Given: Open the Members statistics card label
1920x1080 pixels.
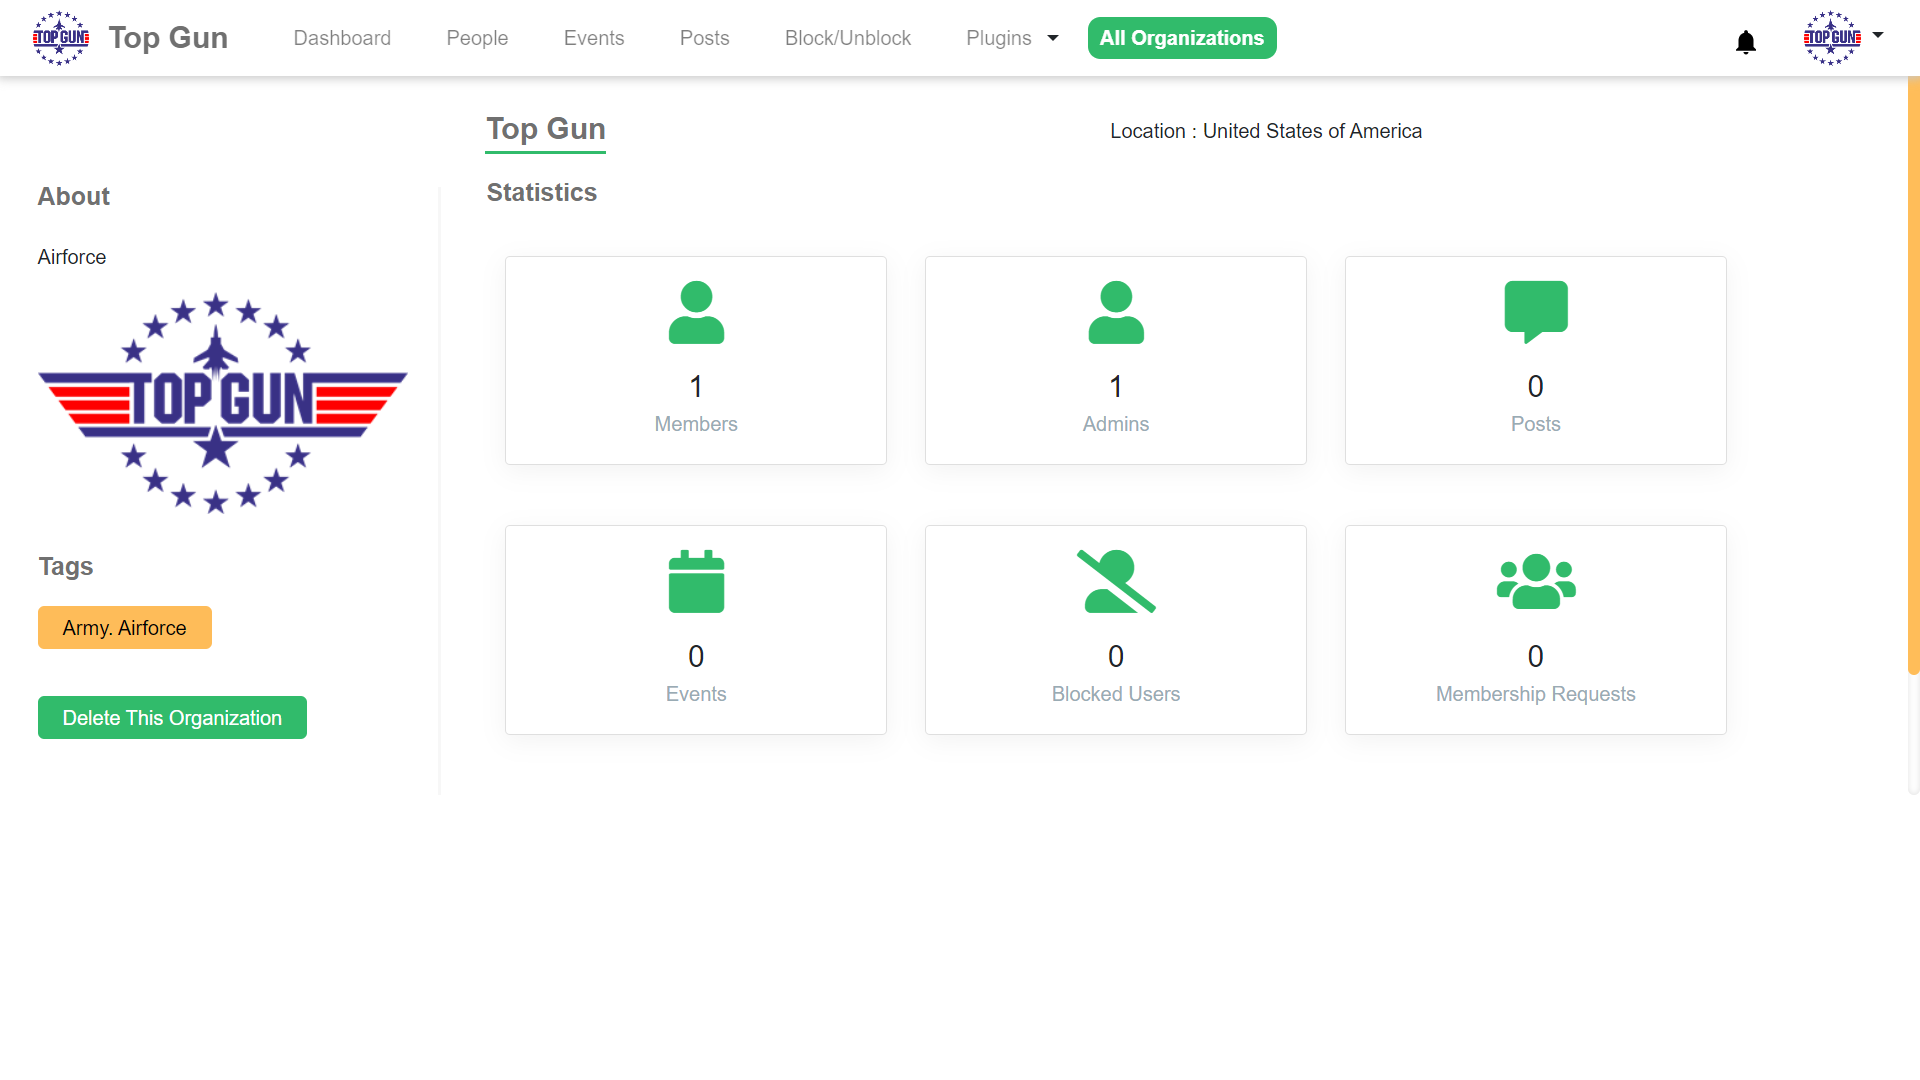Looking at the screenshot, I should point(696,424).
